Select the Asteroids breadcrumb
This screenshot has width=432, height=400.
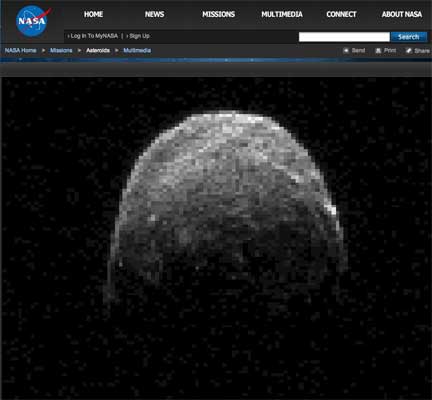click(98, 50)
